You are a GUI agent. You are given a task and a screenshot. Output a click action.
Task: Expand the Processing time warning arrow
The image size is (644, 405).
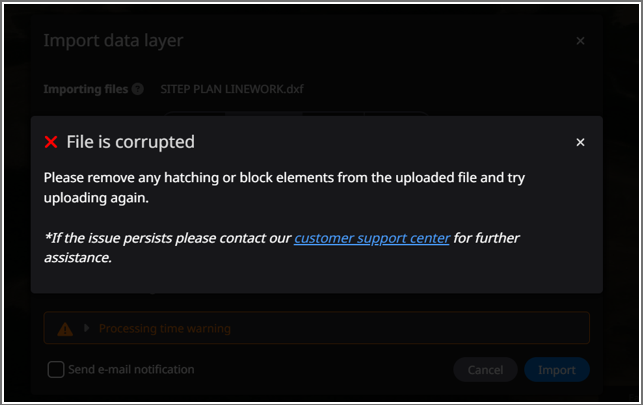[x=87, y=328]
